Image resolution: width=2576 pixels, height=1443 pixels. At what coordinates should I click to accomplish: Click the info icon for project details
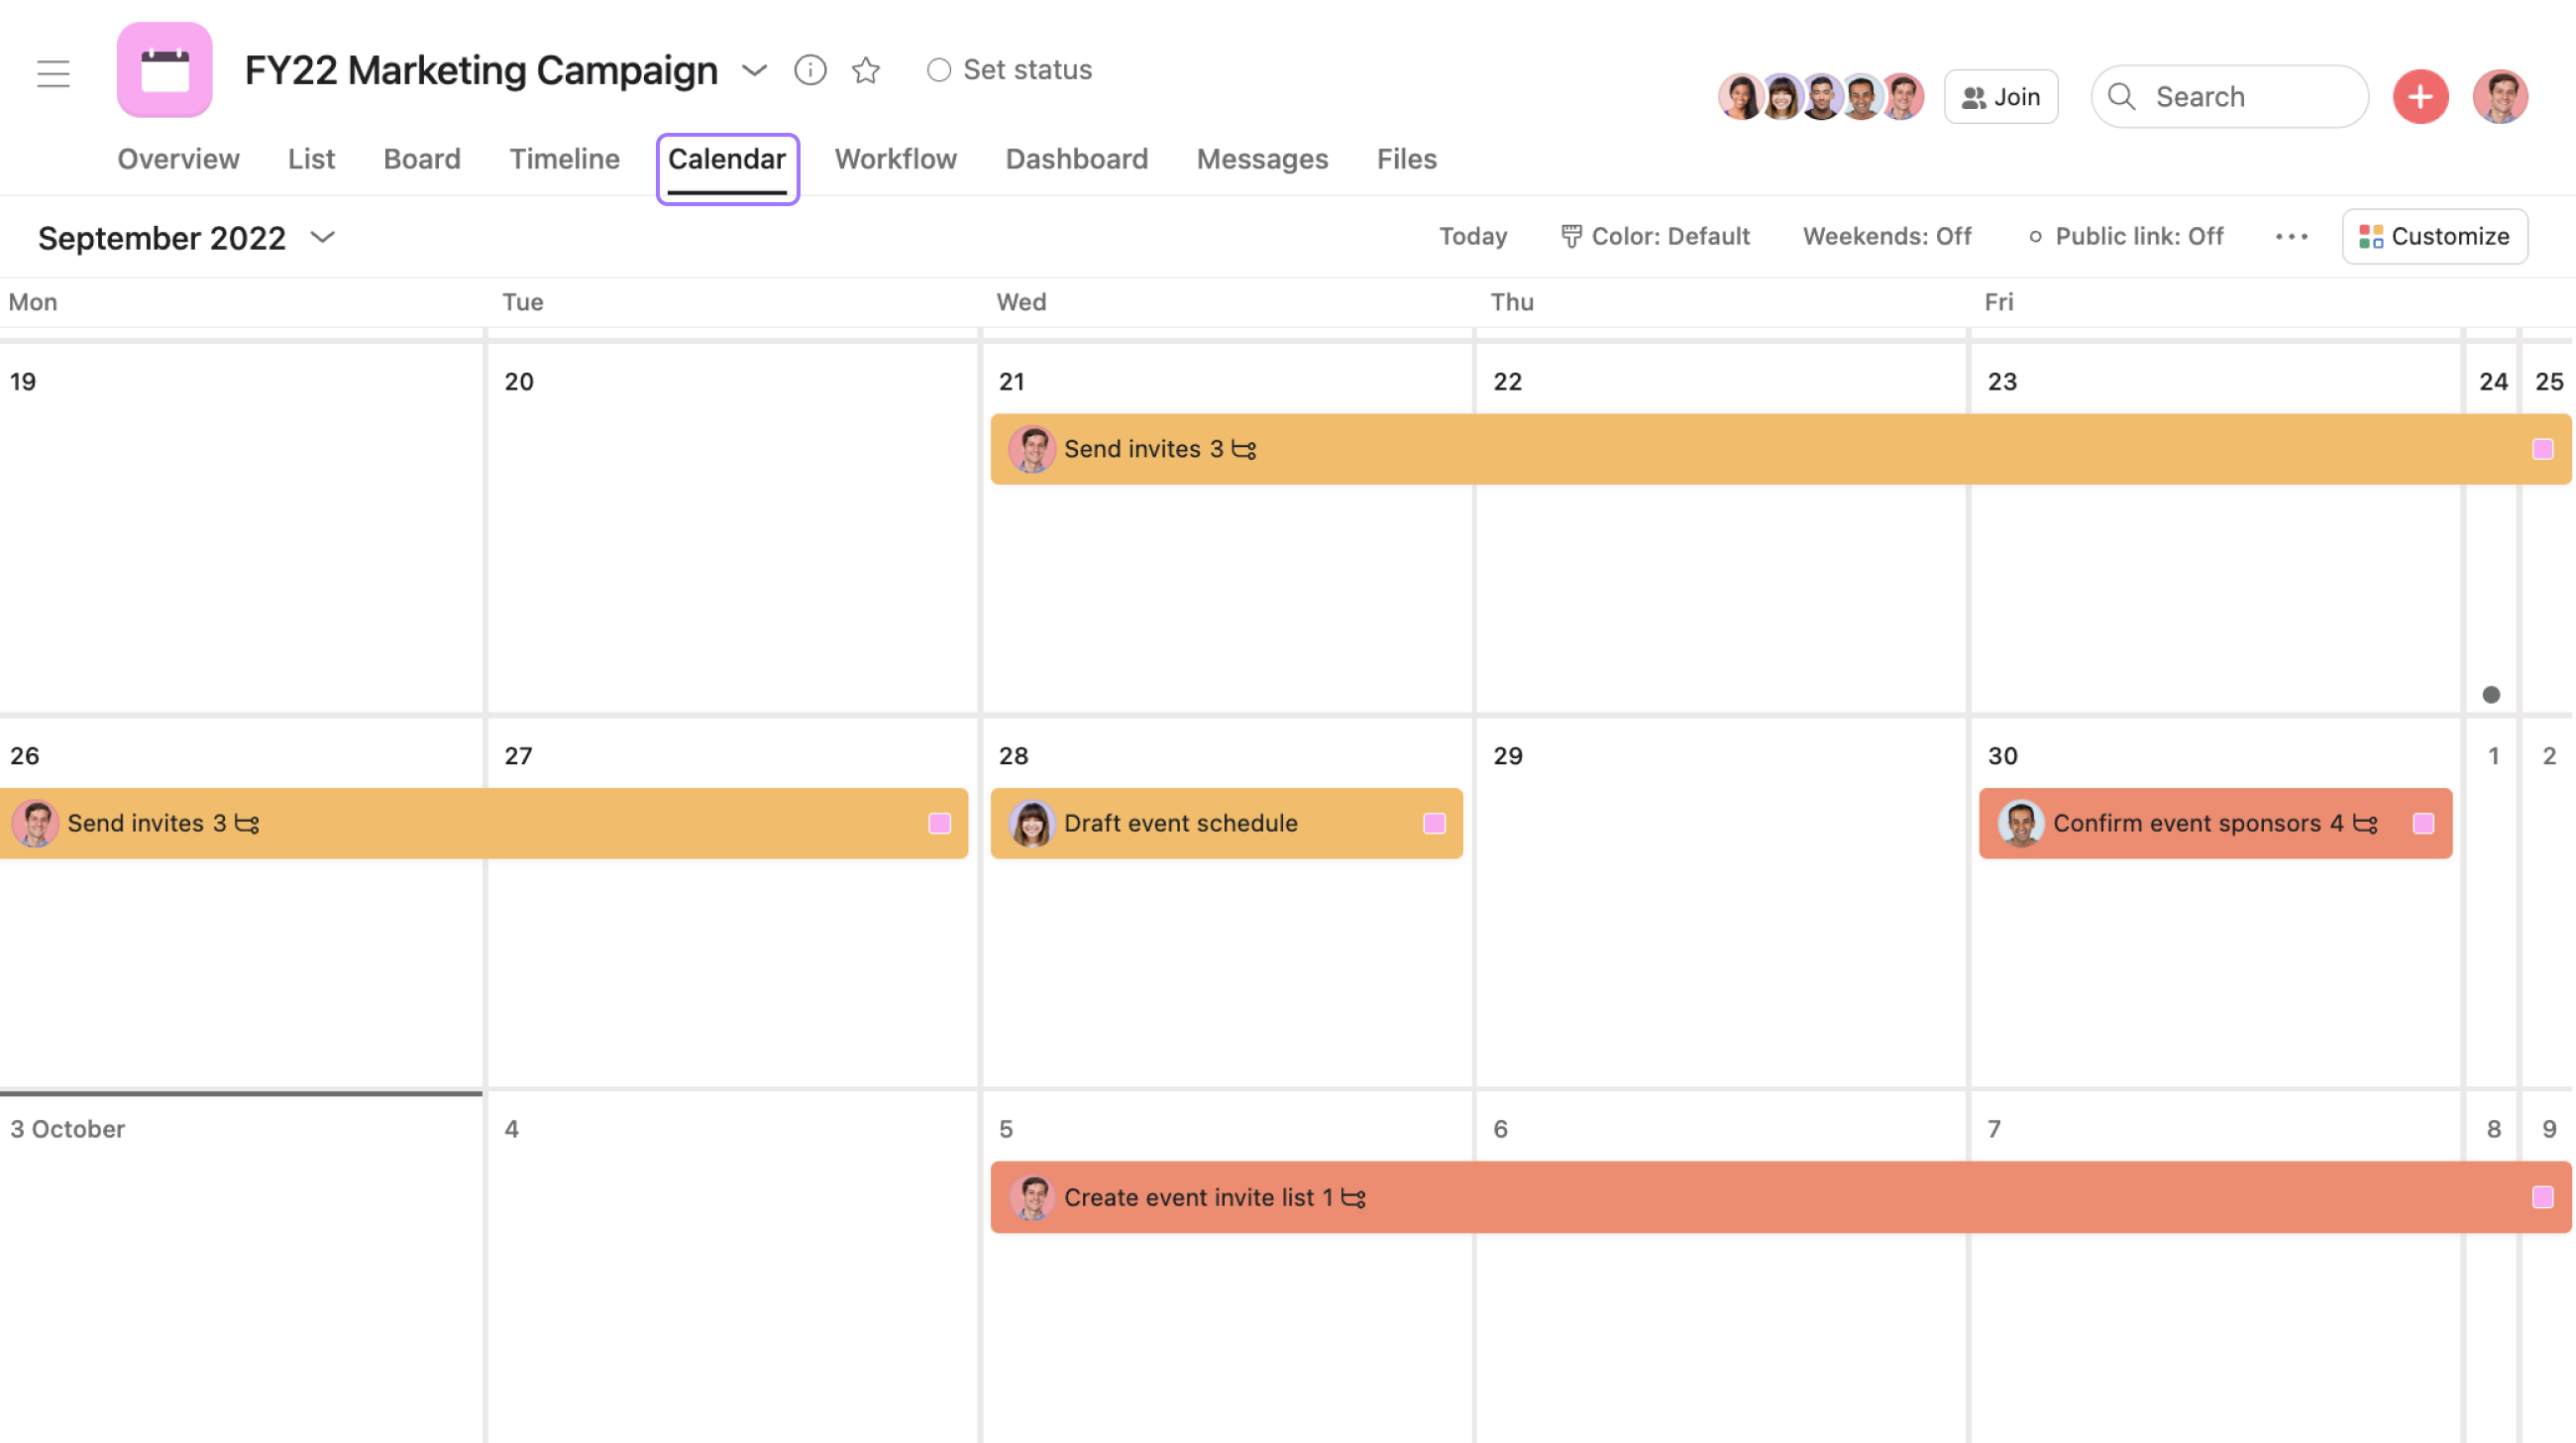point(808,67)
